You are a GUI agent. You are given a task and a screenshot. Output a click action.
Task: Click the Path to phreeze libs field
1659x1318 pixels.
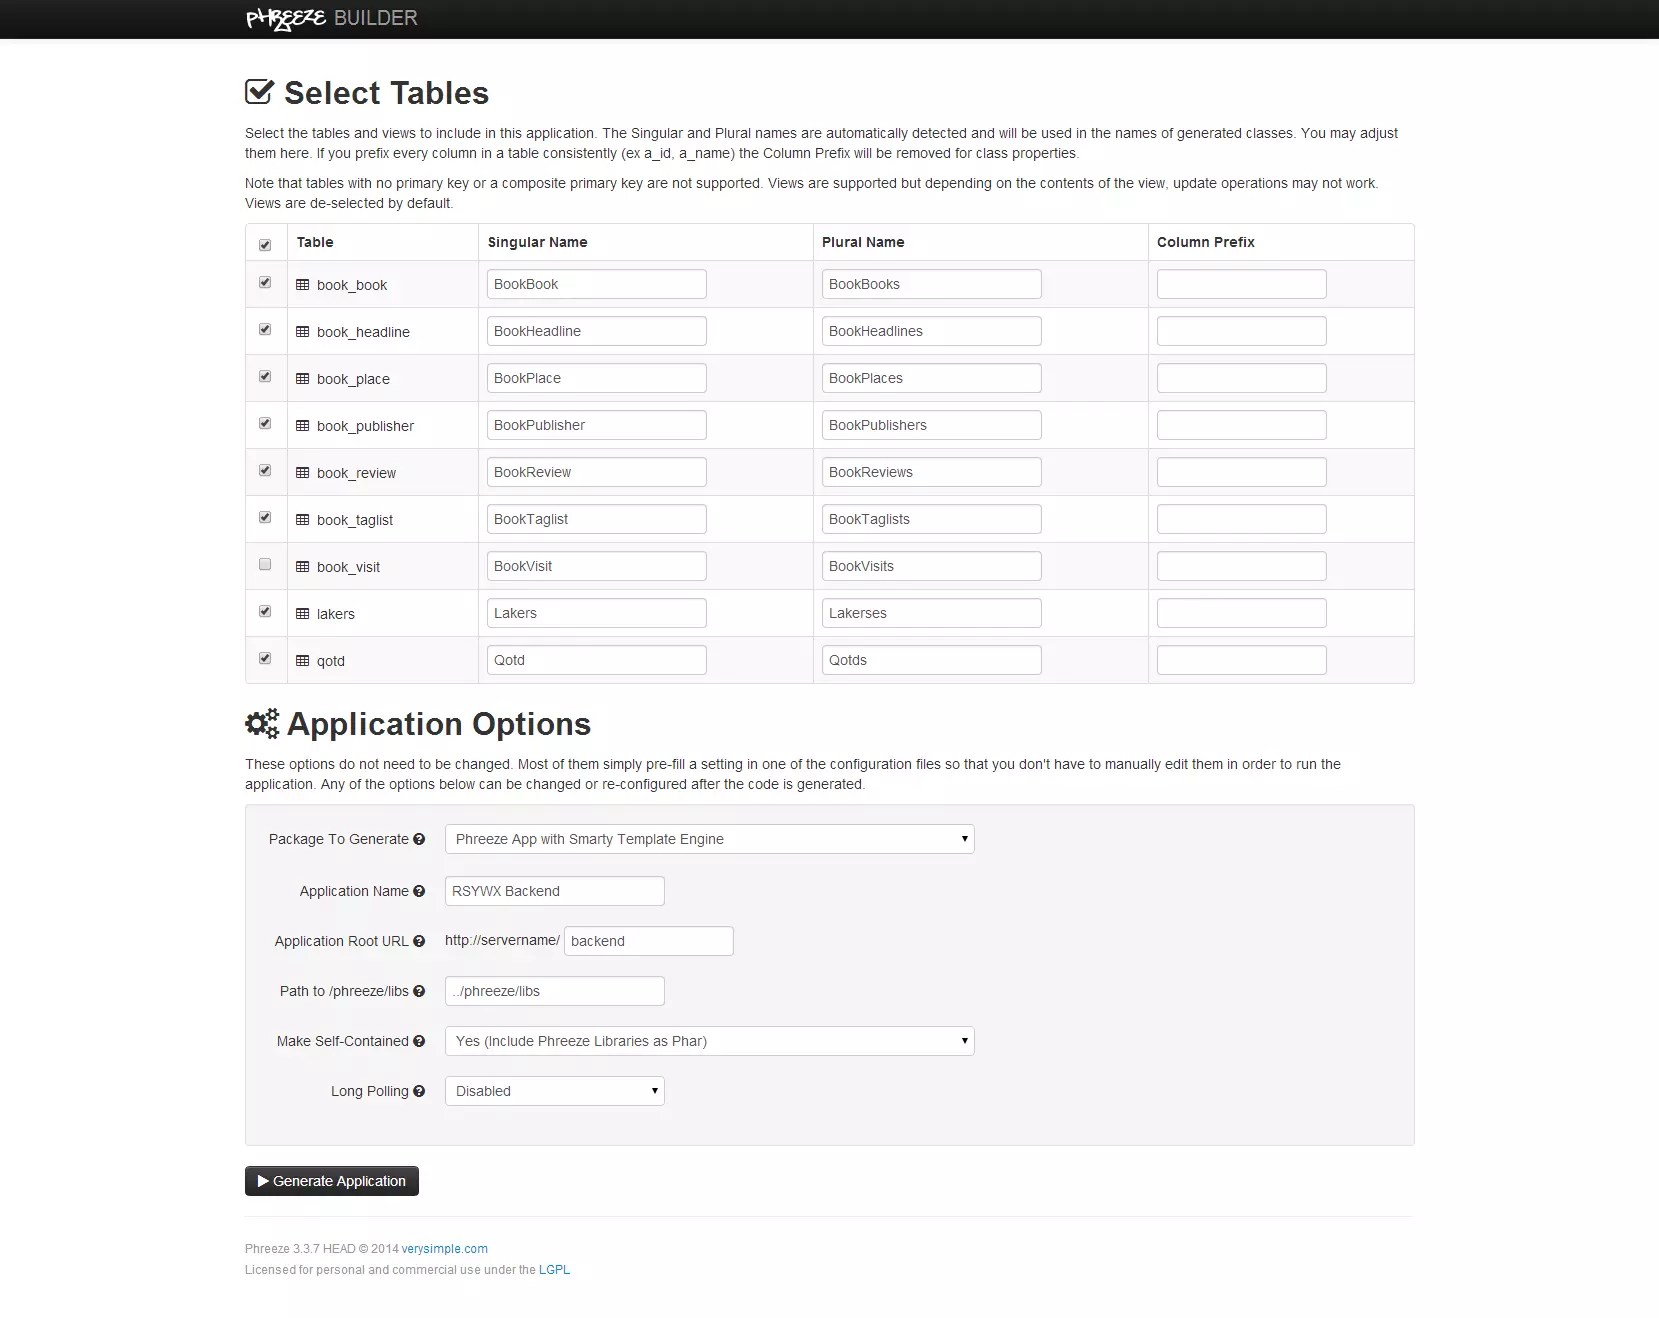554,991
